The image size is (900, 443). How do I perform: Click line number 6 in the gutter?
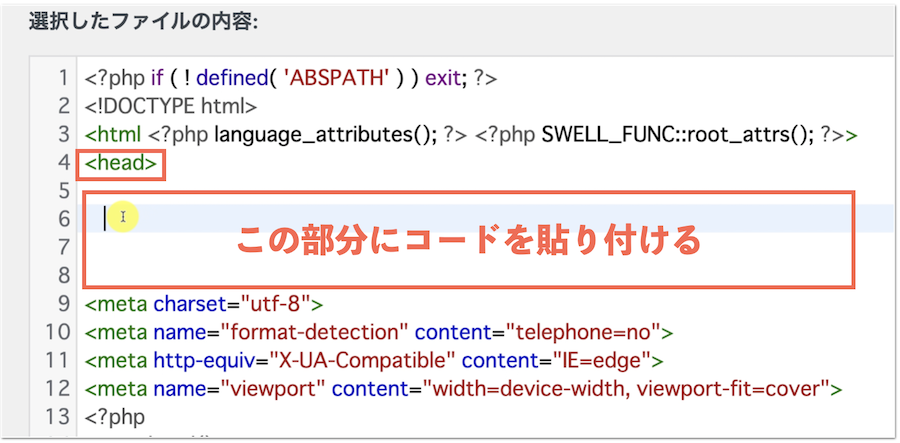[63, 218]
